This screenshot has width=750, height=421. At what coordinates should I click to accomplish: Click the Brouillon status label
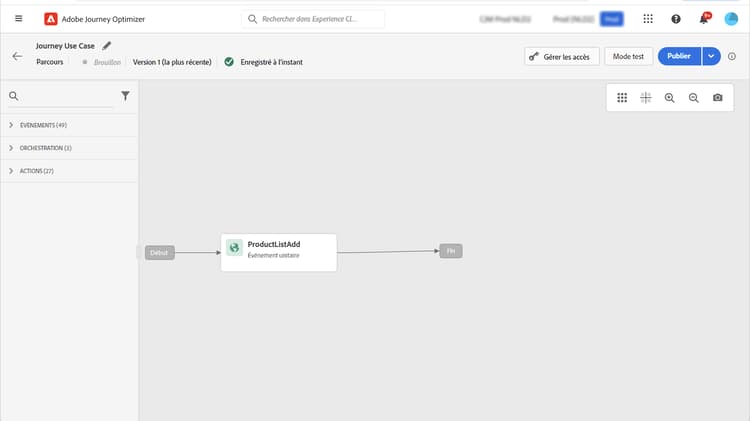[108, 62]
